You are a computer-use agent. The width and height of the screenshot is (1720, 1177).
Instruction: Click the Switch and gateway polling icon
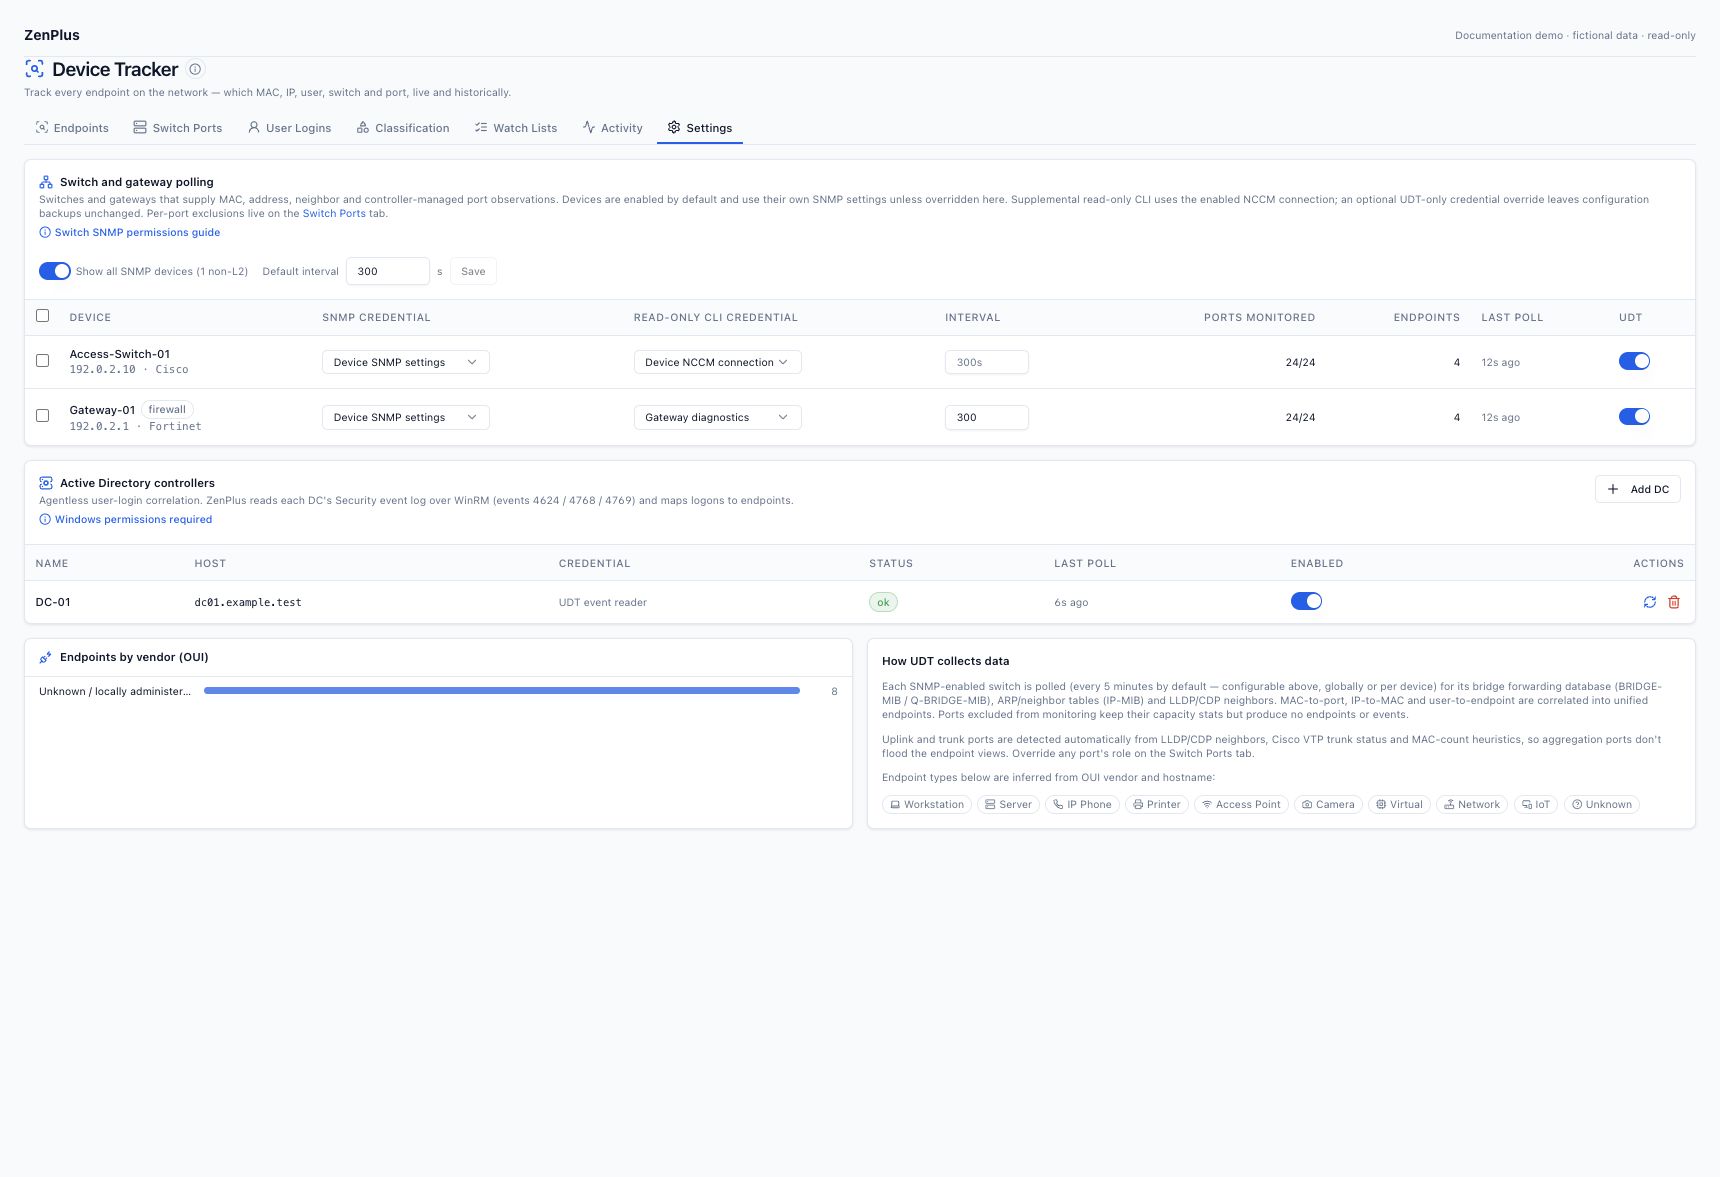46,182
